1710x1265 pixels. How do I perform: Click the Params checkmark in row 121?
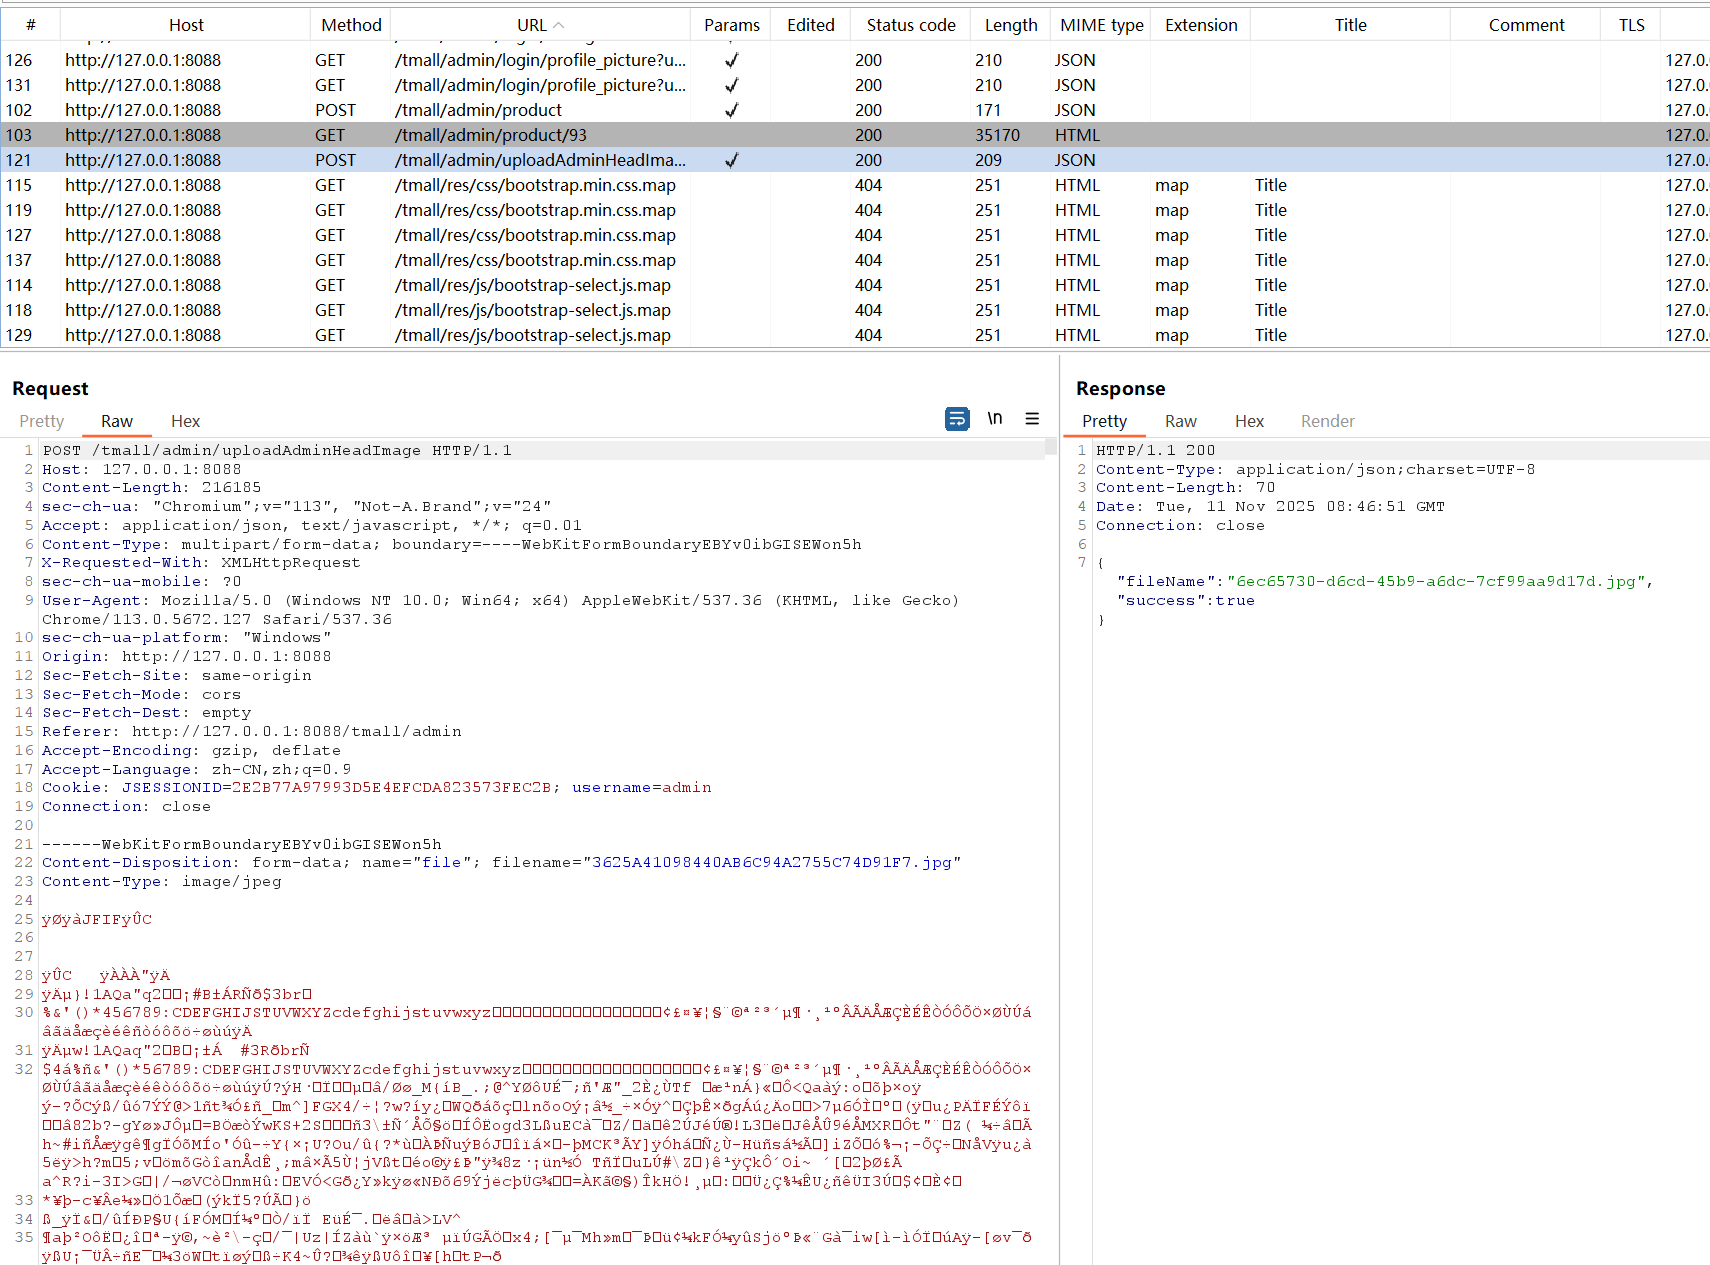pos(731,160)
